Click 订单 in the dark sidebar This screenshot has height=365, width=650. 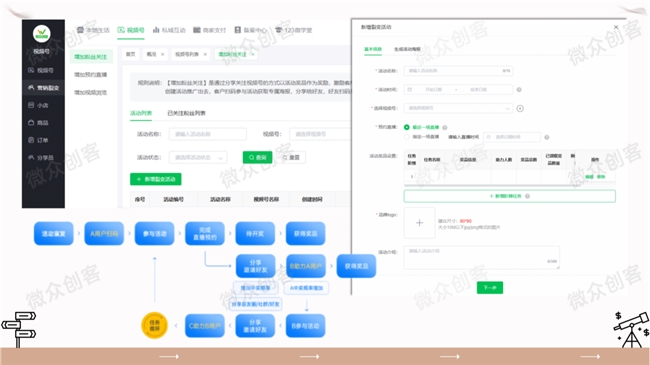(42, 140)
